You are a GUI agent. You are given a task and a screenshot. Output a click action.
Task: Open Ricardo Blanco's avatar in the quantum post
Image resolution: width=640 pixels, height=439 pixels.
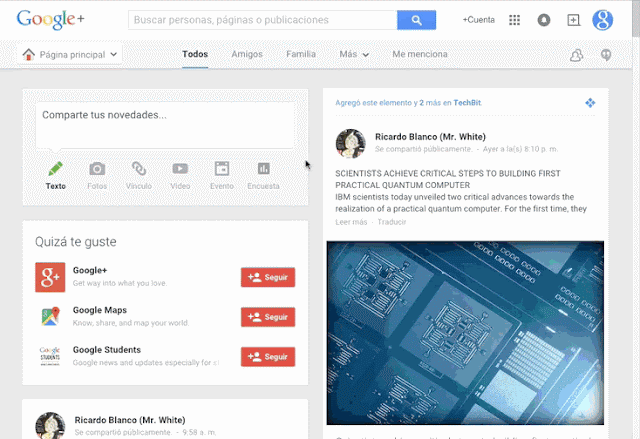pos(351,144)
